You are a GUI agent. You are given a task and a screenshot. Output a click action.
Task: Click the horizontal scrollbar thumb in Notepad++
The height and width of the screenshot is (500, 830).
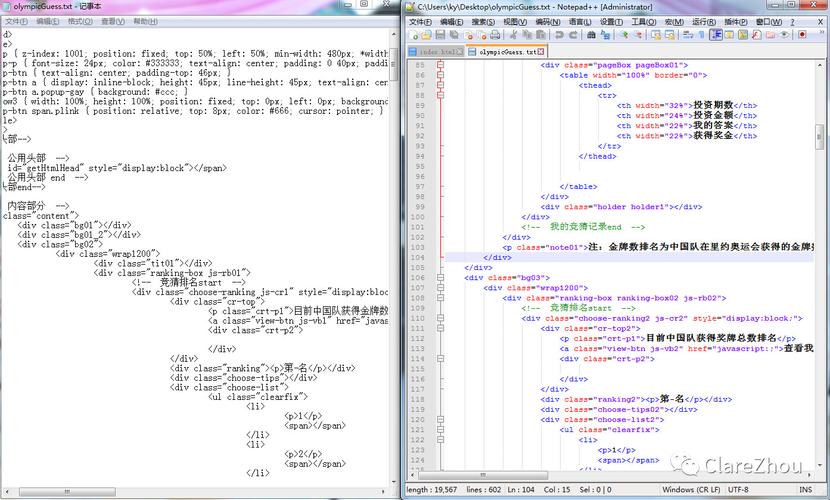[483, 475]
